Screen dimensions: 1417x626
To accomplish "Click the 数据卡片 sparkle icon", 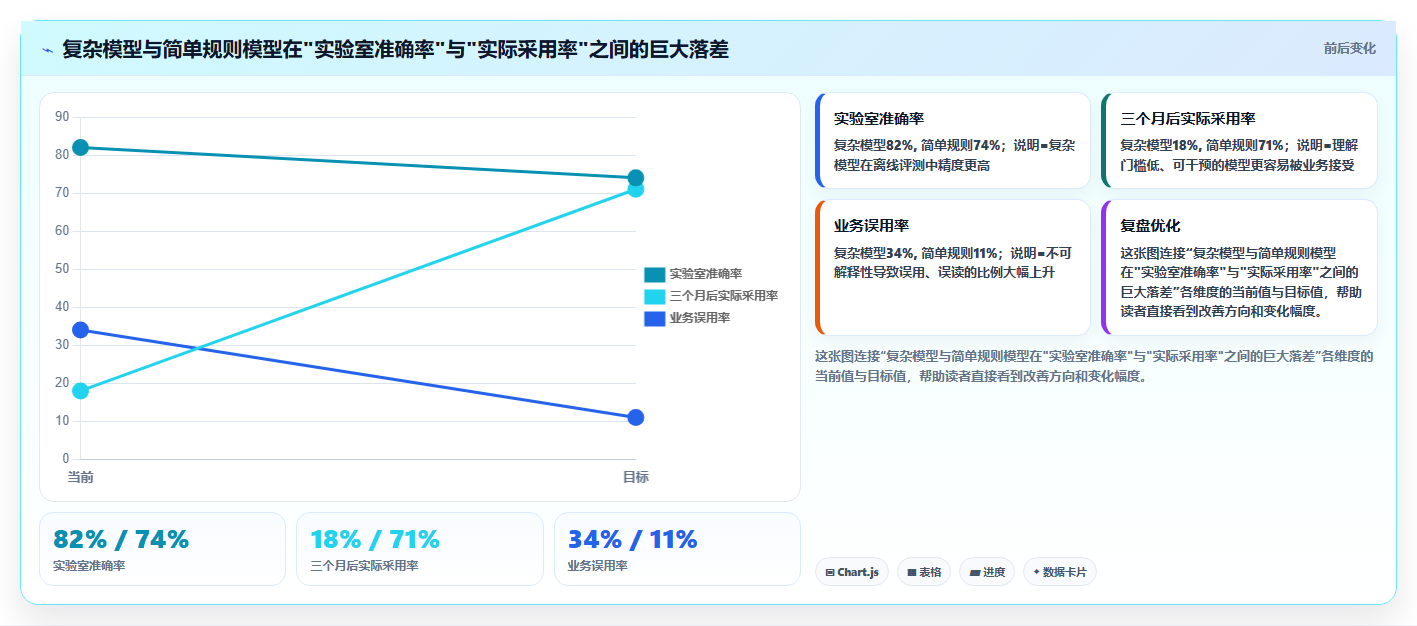I will (1037, 573).
